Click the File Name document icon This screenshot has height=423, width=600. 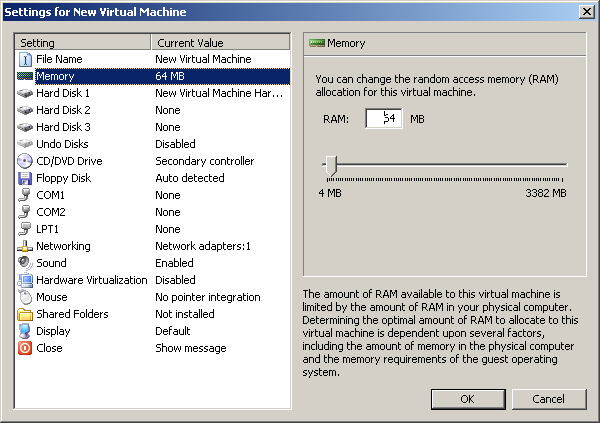(25, 59)
